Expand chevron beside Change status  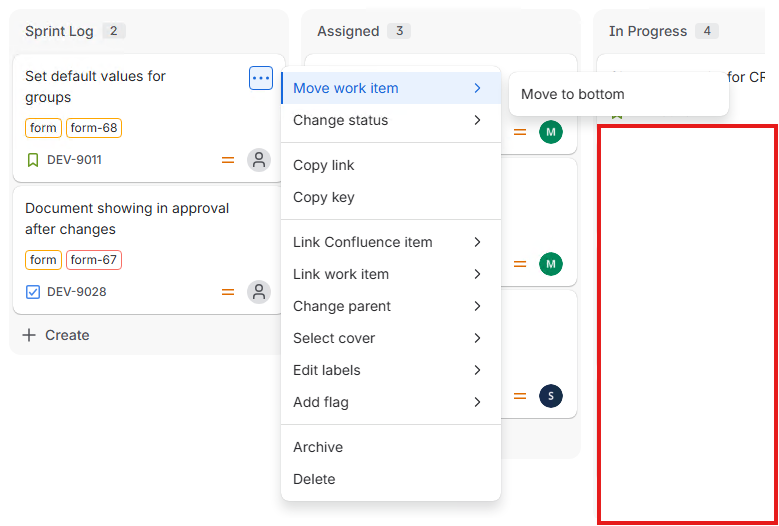pyautogui.click(x=477, y=120)
